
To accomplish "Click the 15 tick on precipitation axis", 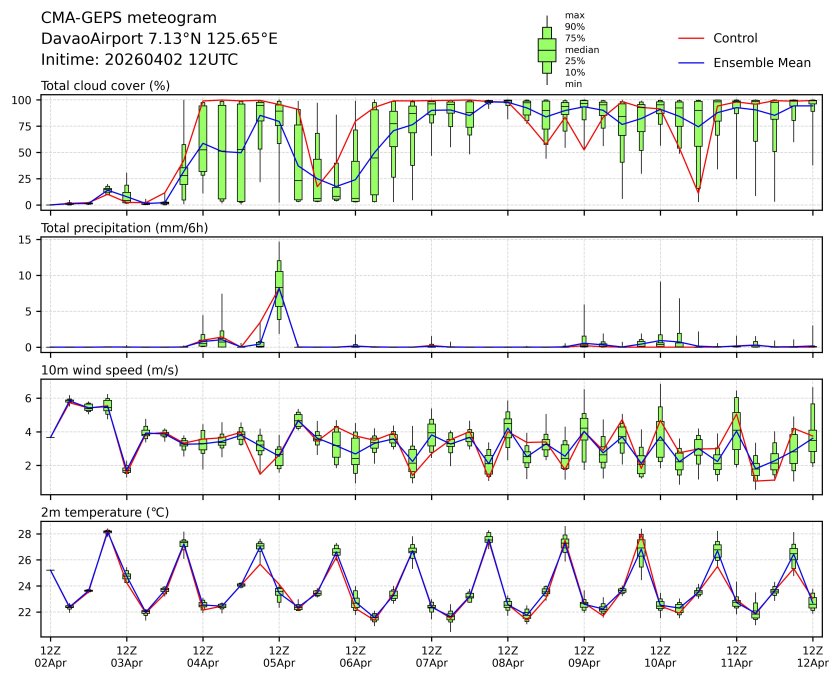I will point(30,239).
